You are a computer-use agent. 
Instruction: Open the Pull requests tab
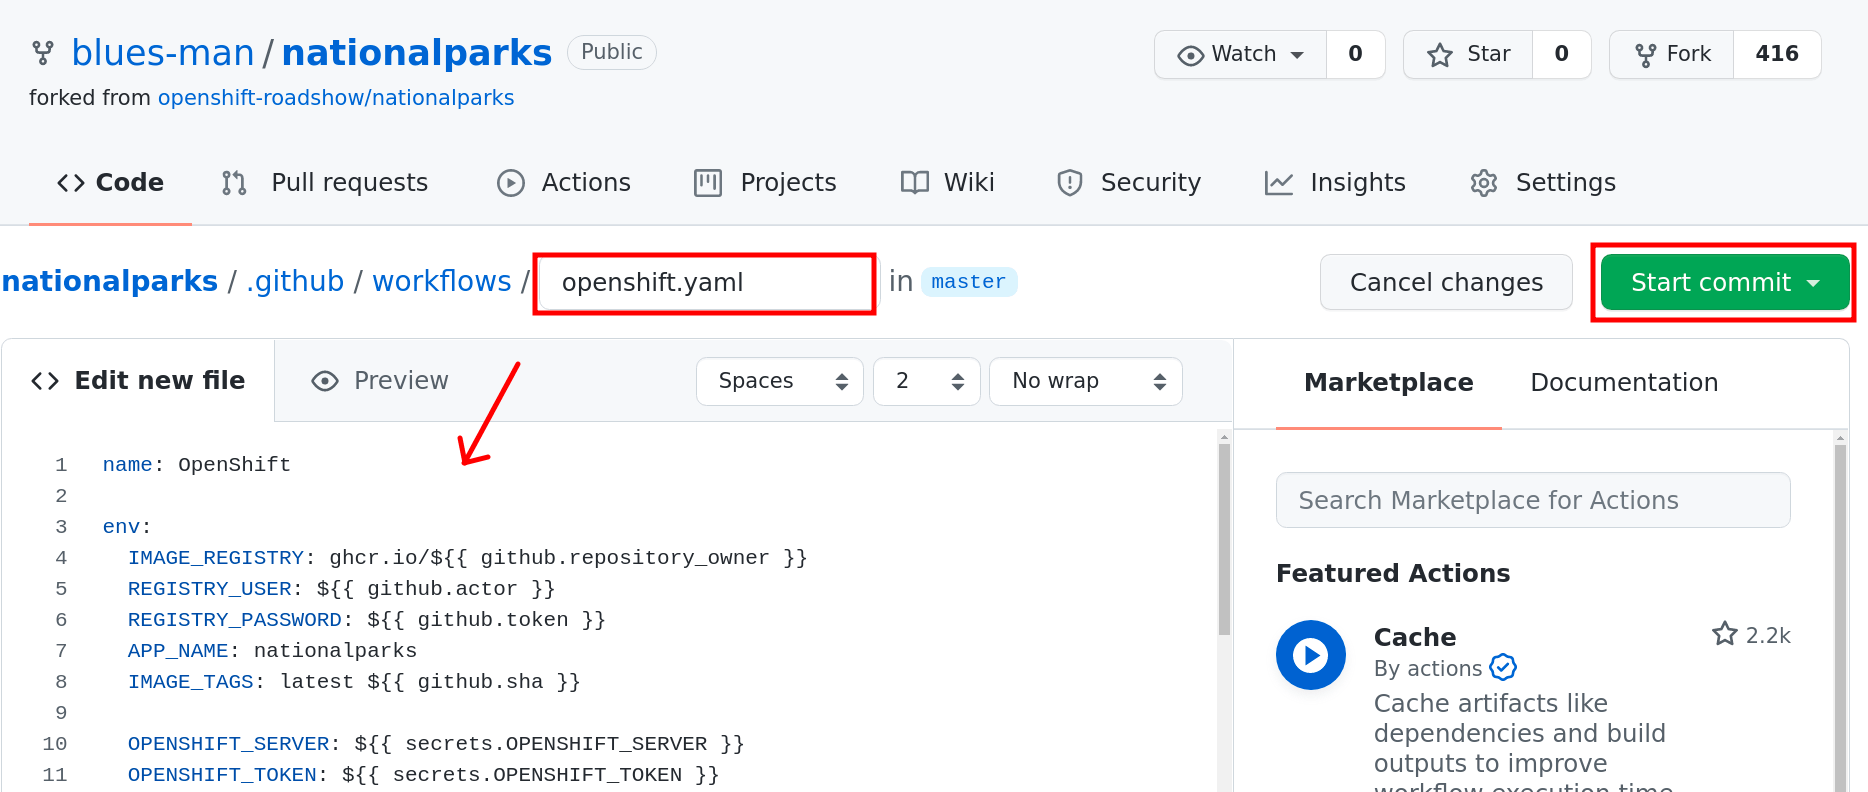[325, 183]
